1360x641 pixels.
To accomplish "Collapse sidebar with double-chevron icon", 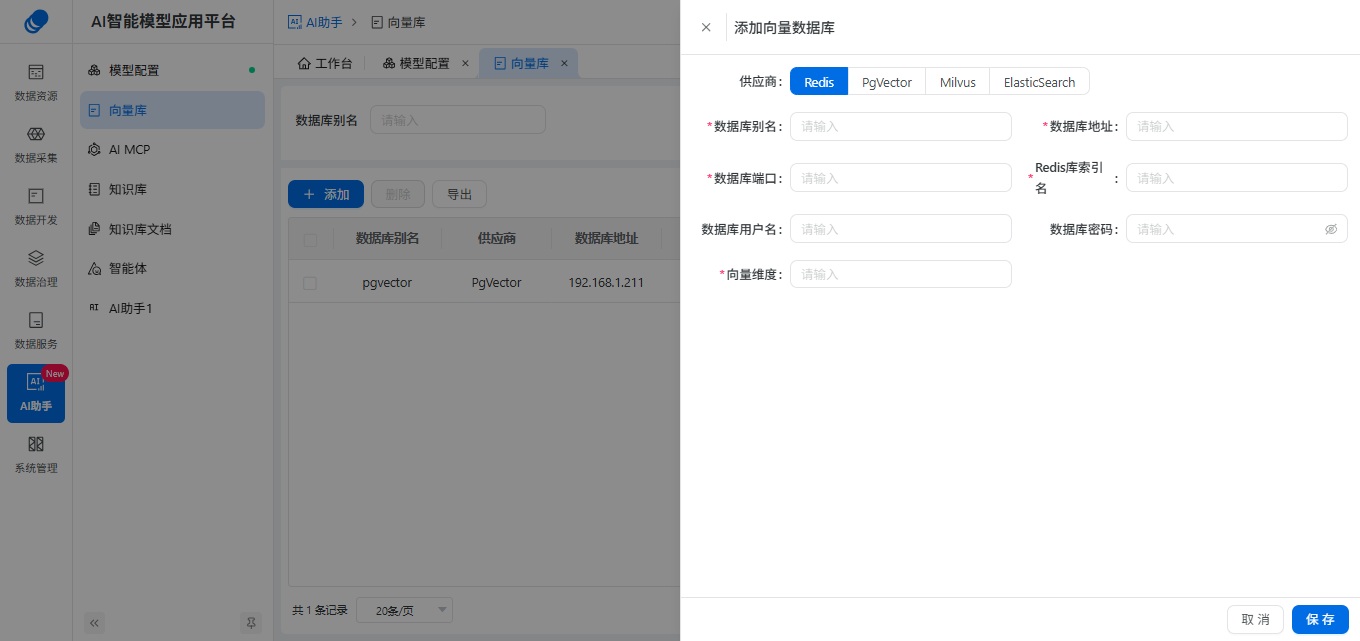I will tap(95, 622).
